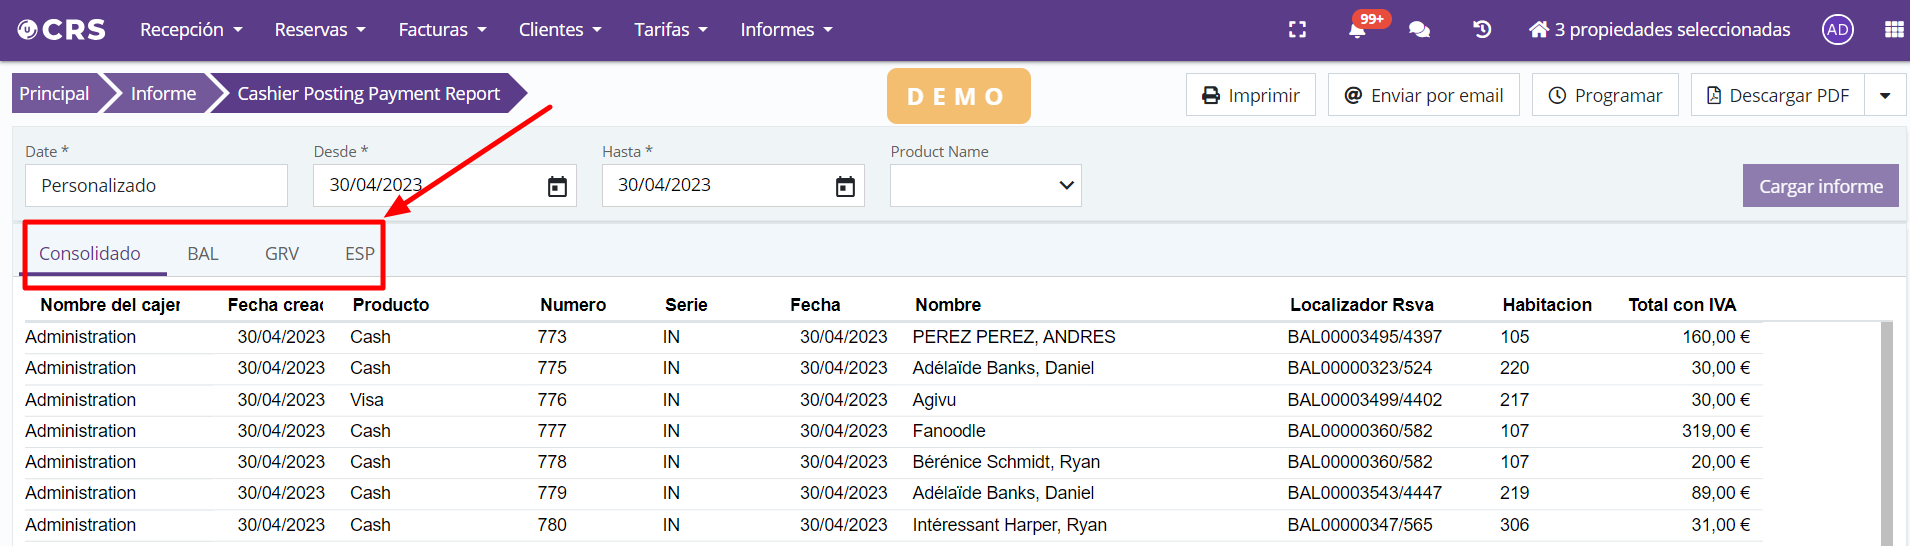
Task: Click the history clock icon
Action: point(1482,30)
